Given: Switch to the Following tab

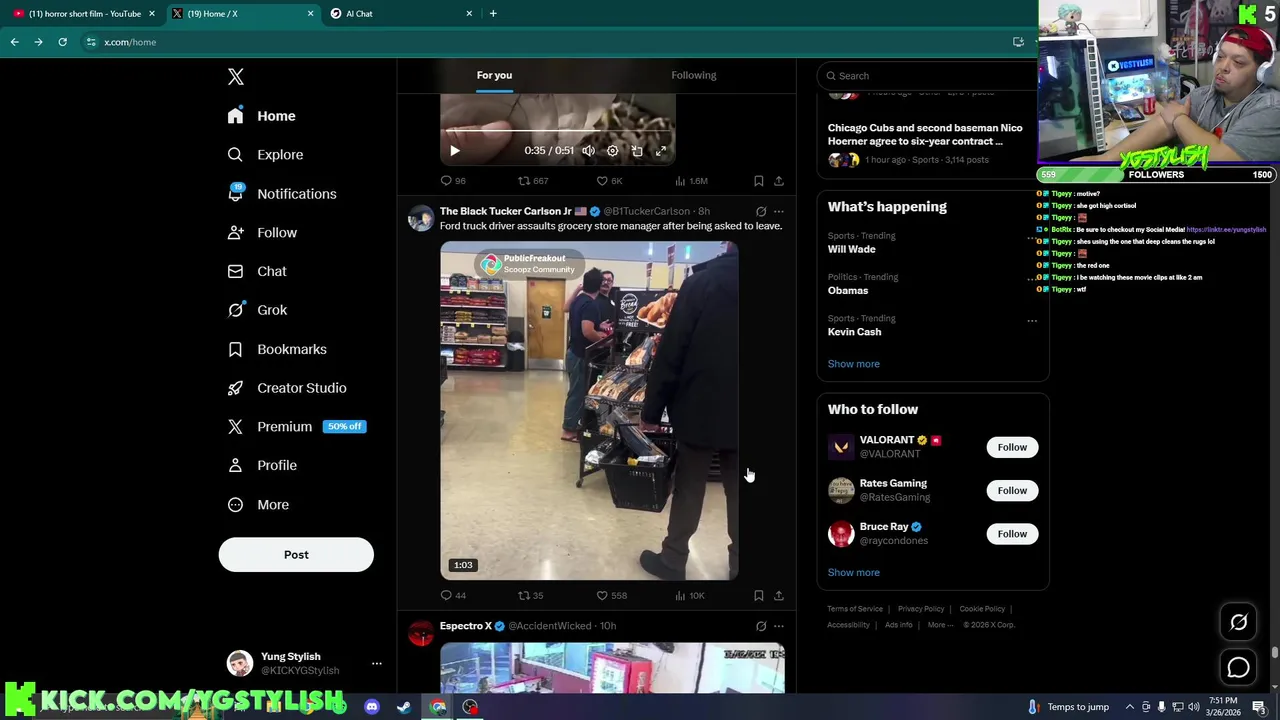Looking at the screenshot, I should (x=694, y=75).
